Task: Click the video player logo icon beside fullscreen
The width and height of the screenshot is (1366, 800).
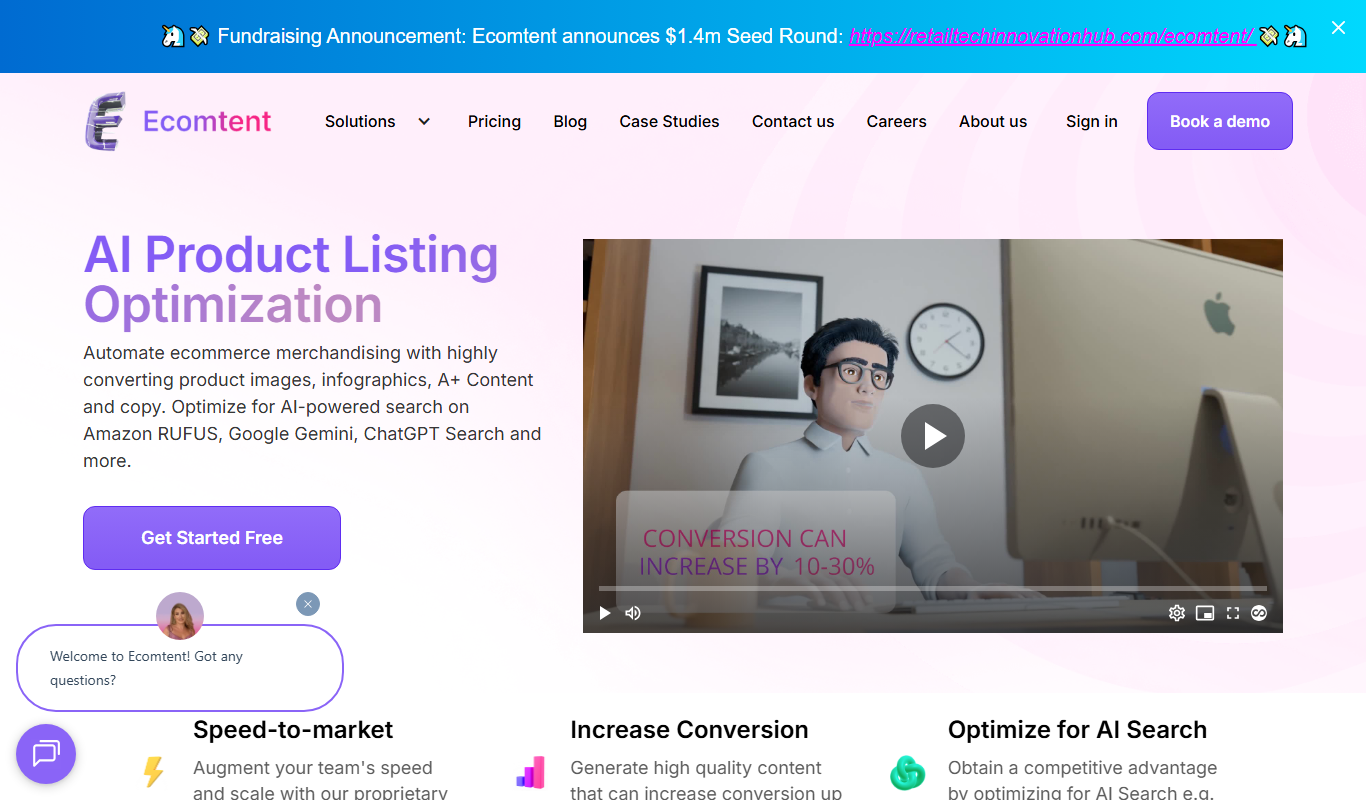Action: click(1259, 613)
